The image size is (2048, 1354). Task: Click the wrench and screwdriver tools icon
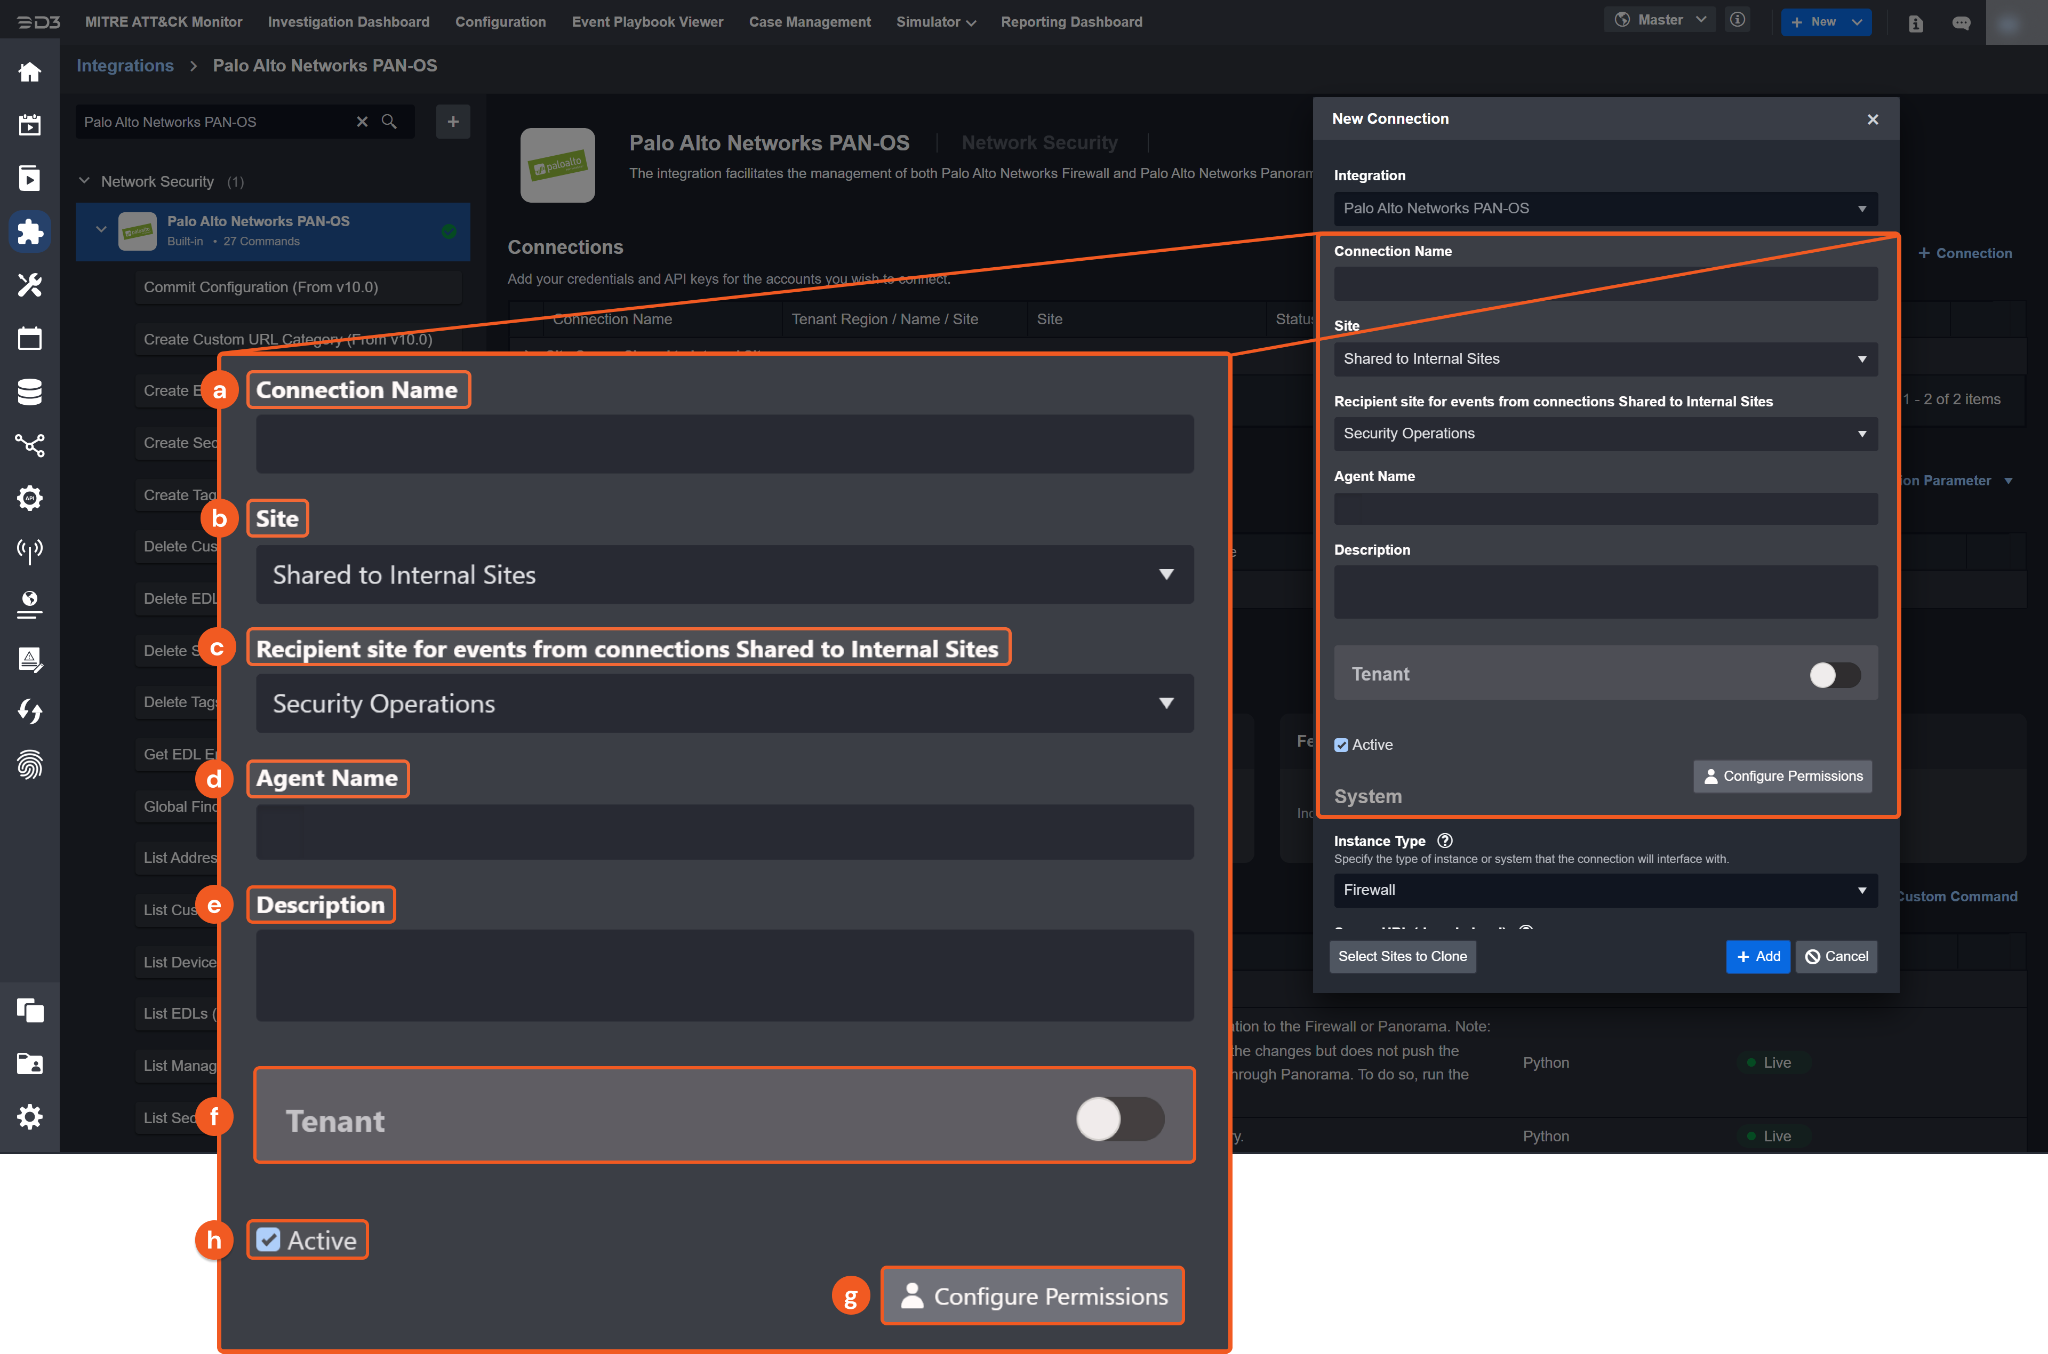[x=30, y=285]
